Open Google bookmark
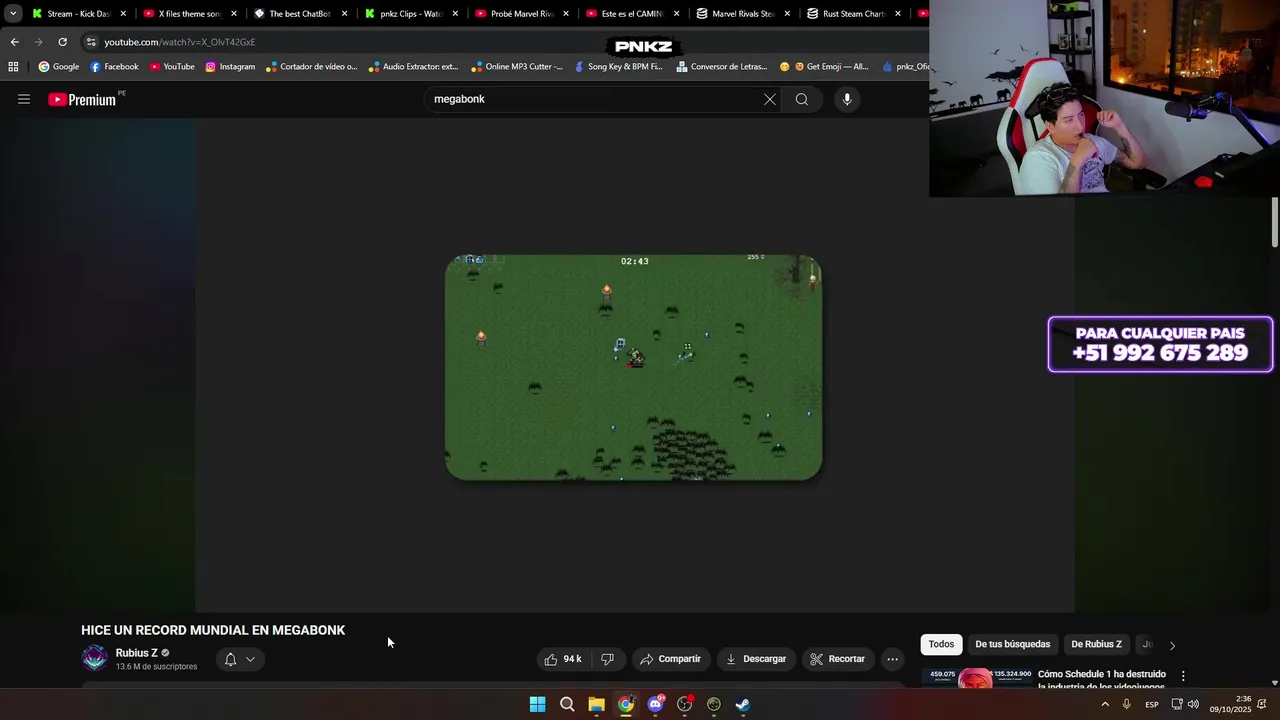This screenshot has height=720, width=1280. (59, 67)
